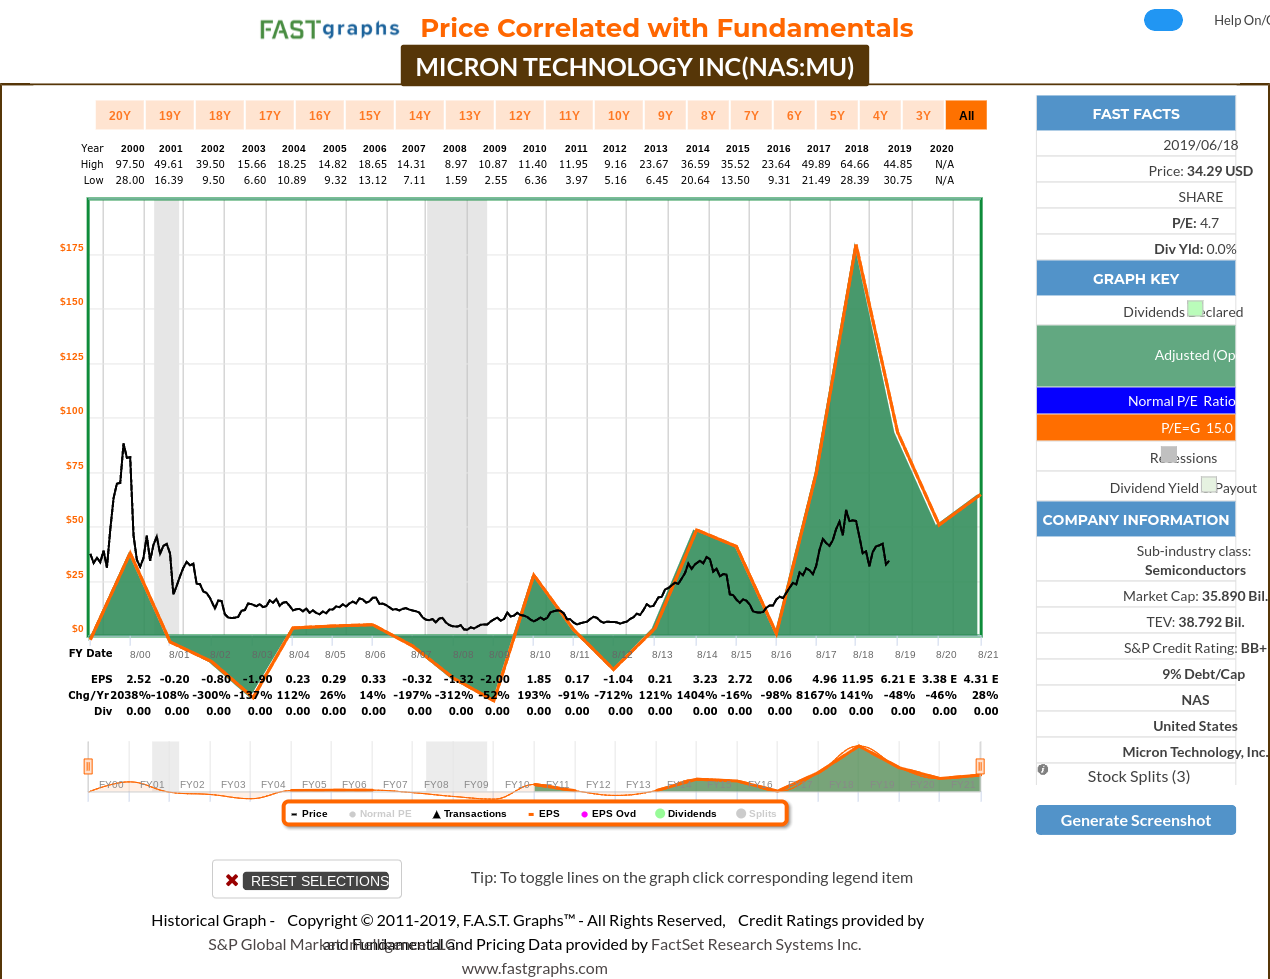This screenshot has width=1270, height=979.
Task: Click the Adjusted Operating Earnings green key
Action: click(1136, 355)
